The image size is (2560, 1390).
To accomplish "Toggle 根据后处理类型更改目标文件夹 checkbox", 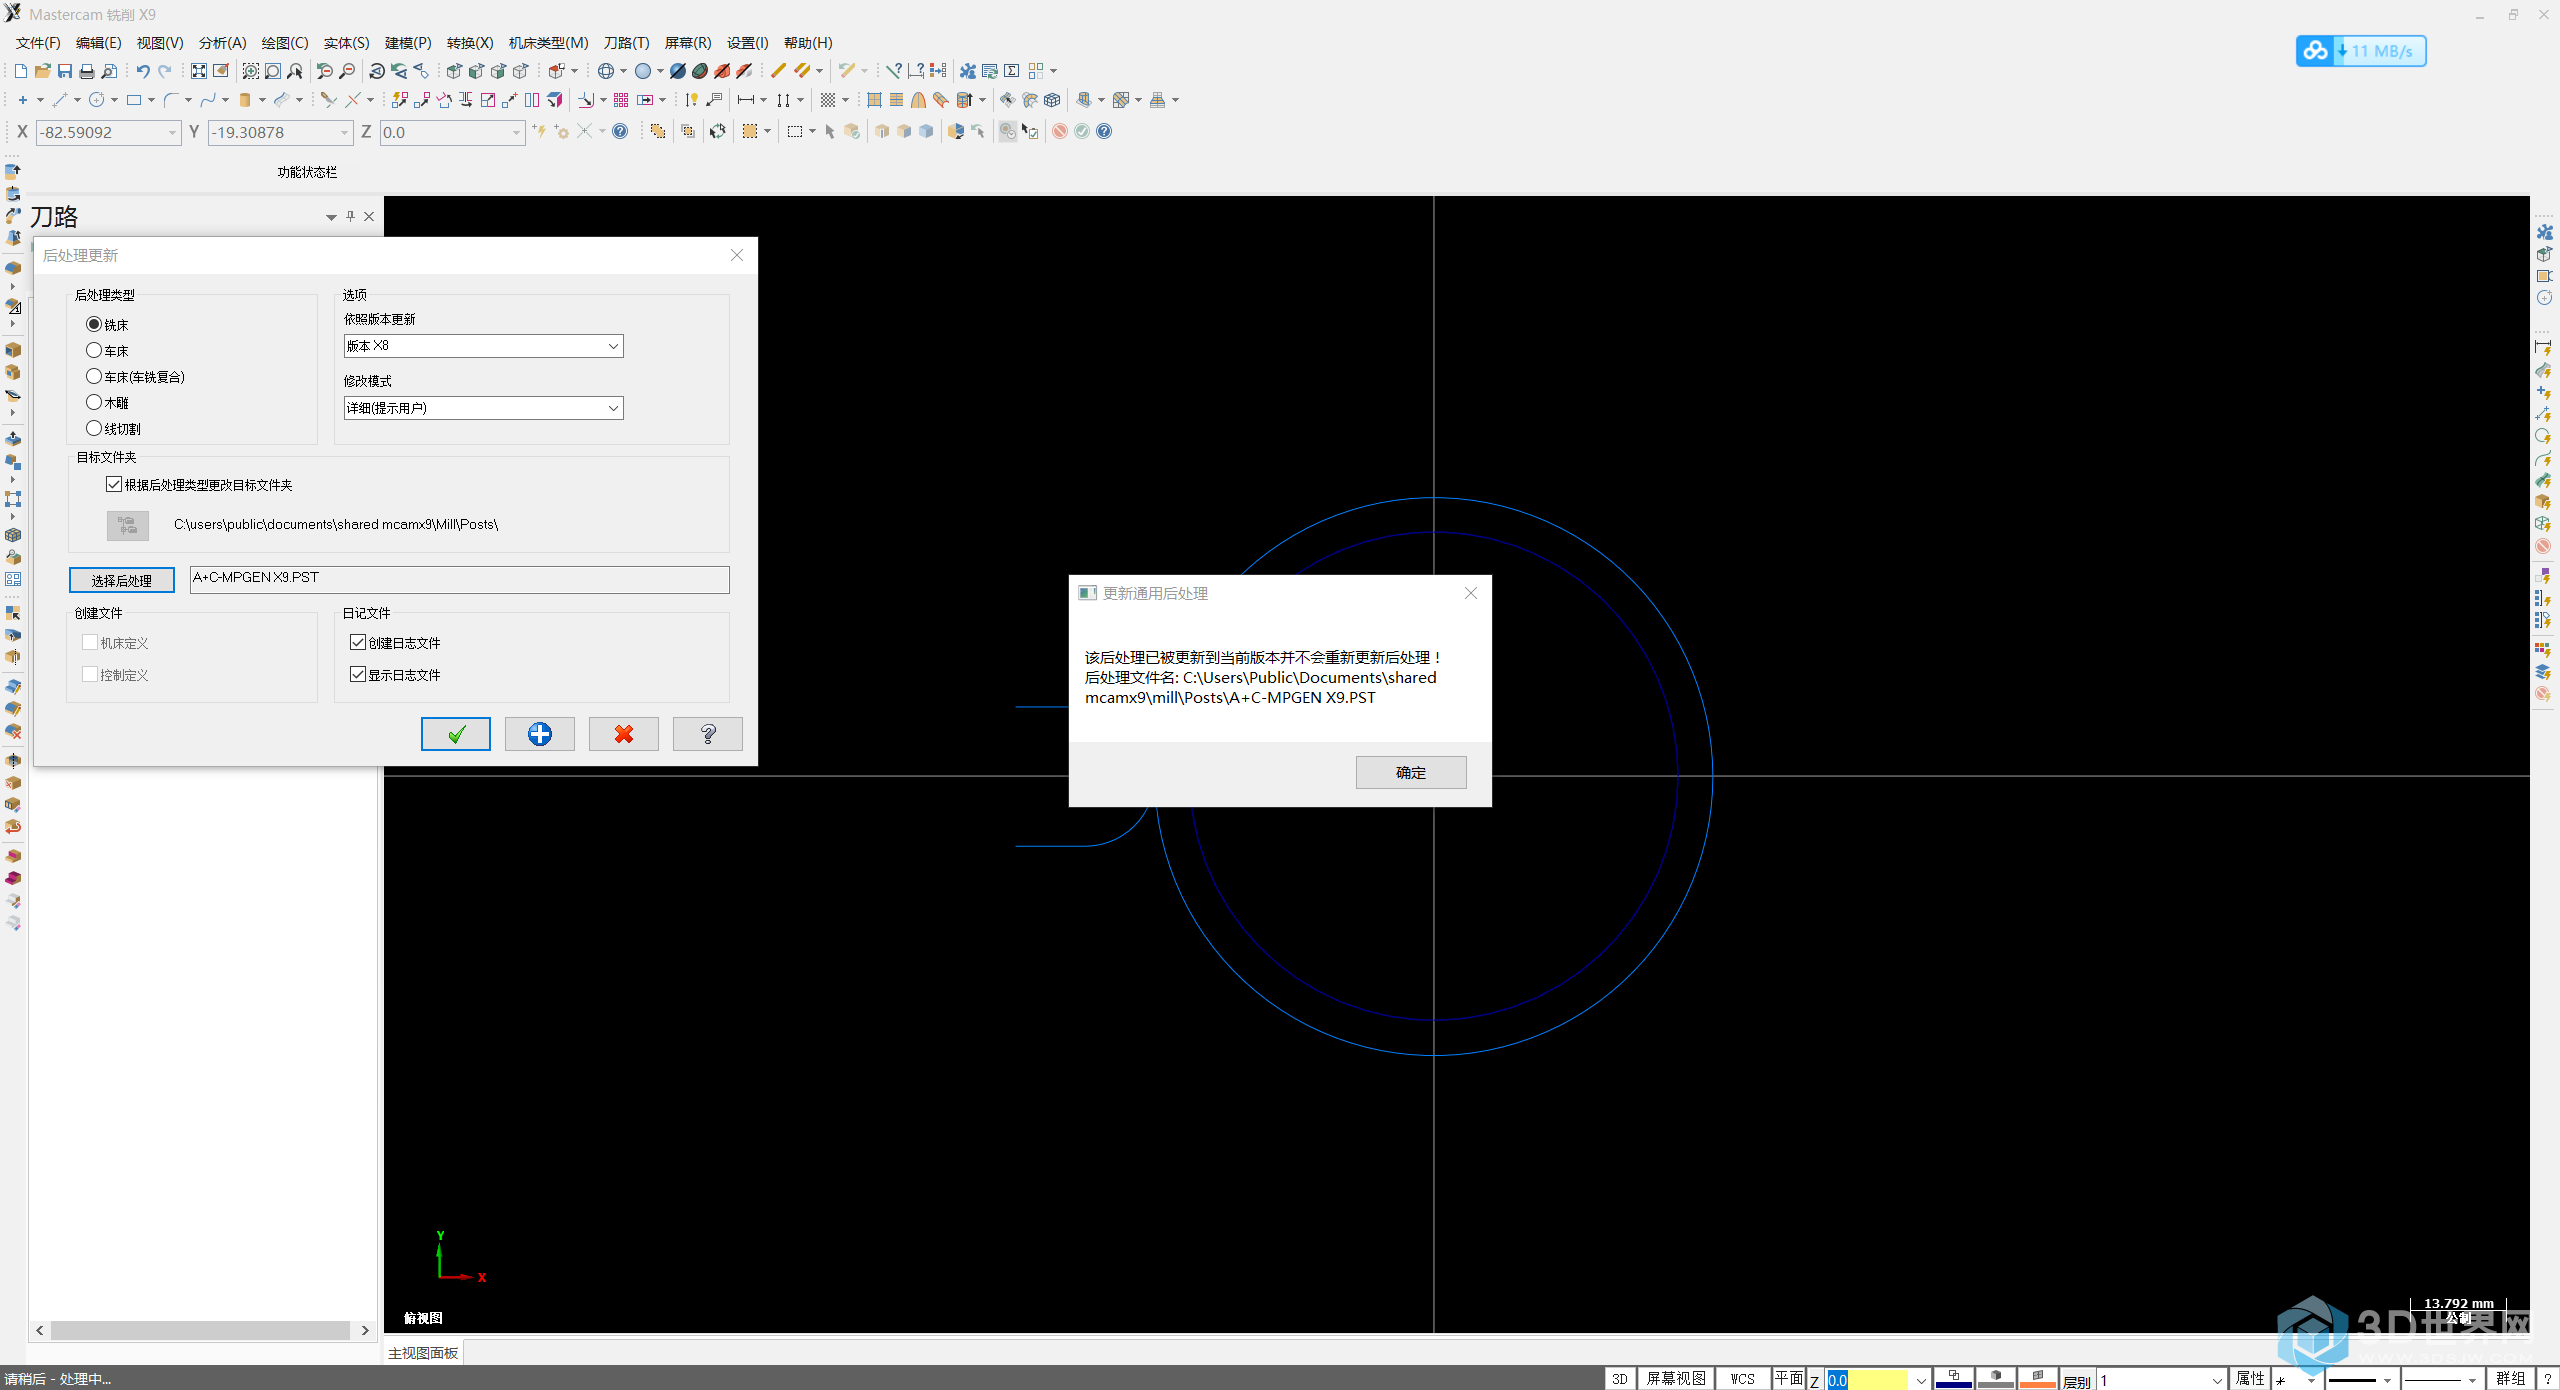I will (114, 484).
